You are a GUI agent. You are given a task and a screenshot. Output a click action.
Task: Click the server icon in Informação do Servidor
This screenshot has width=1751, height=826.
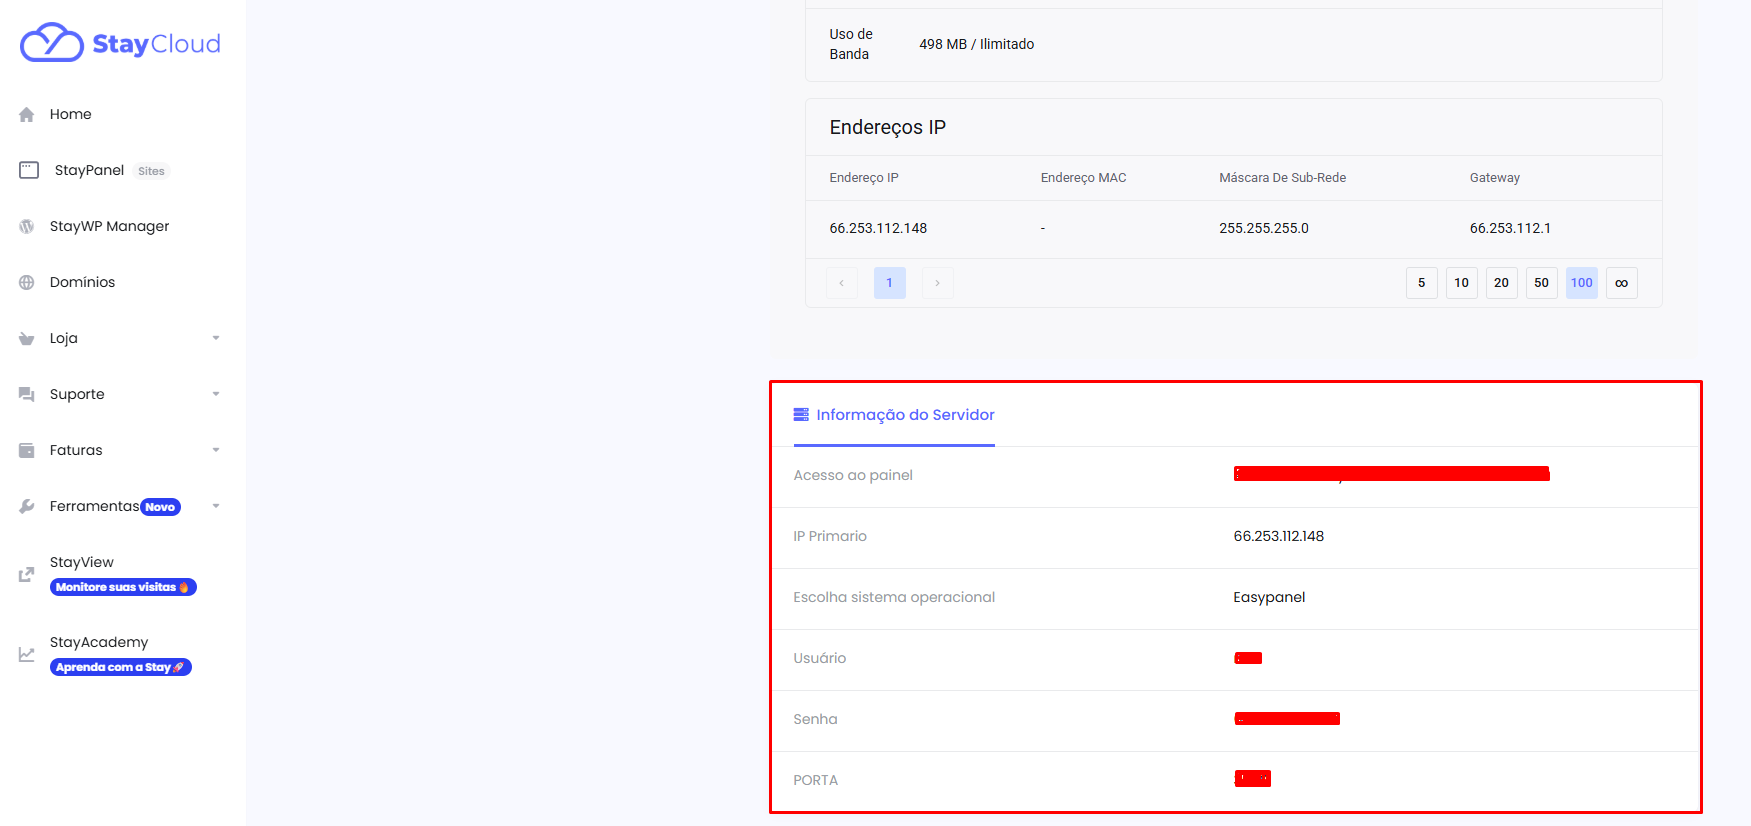801,414
